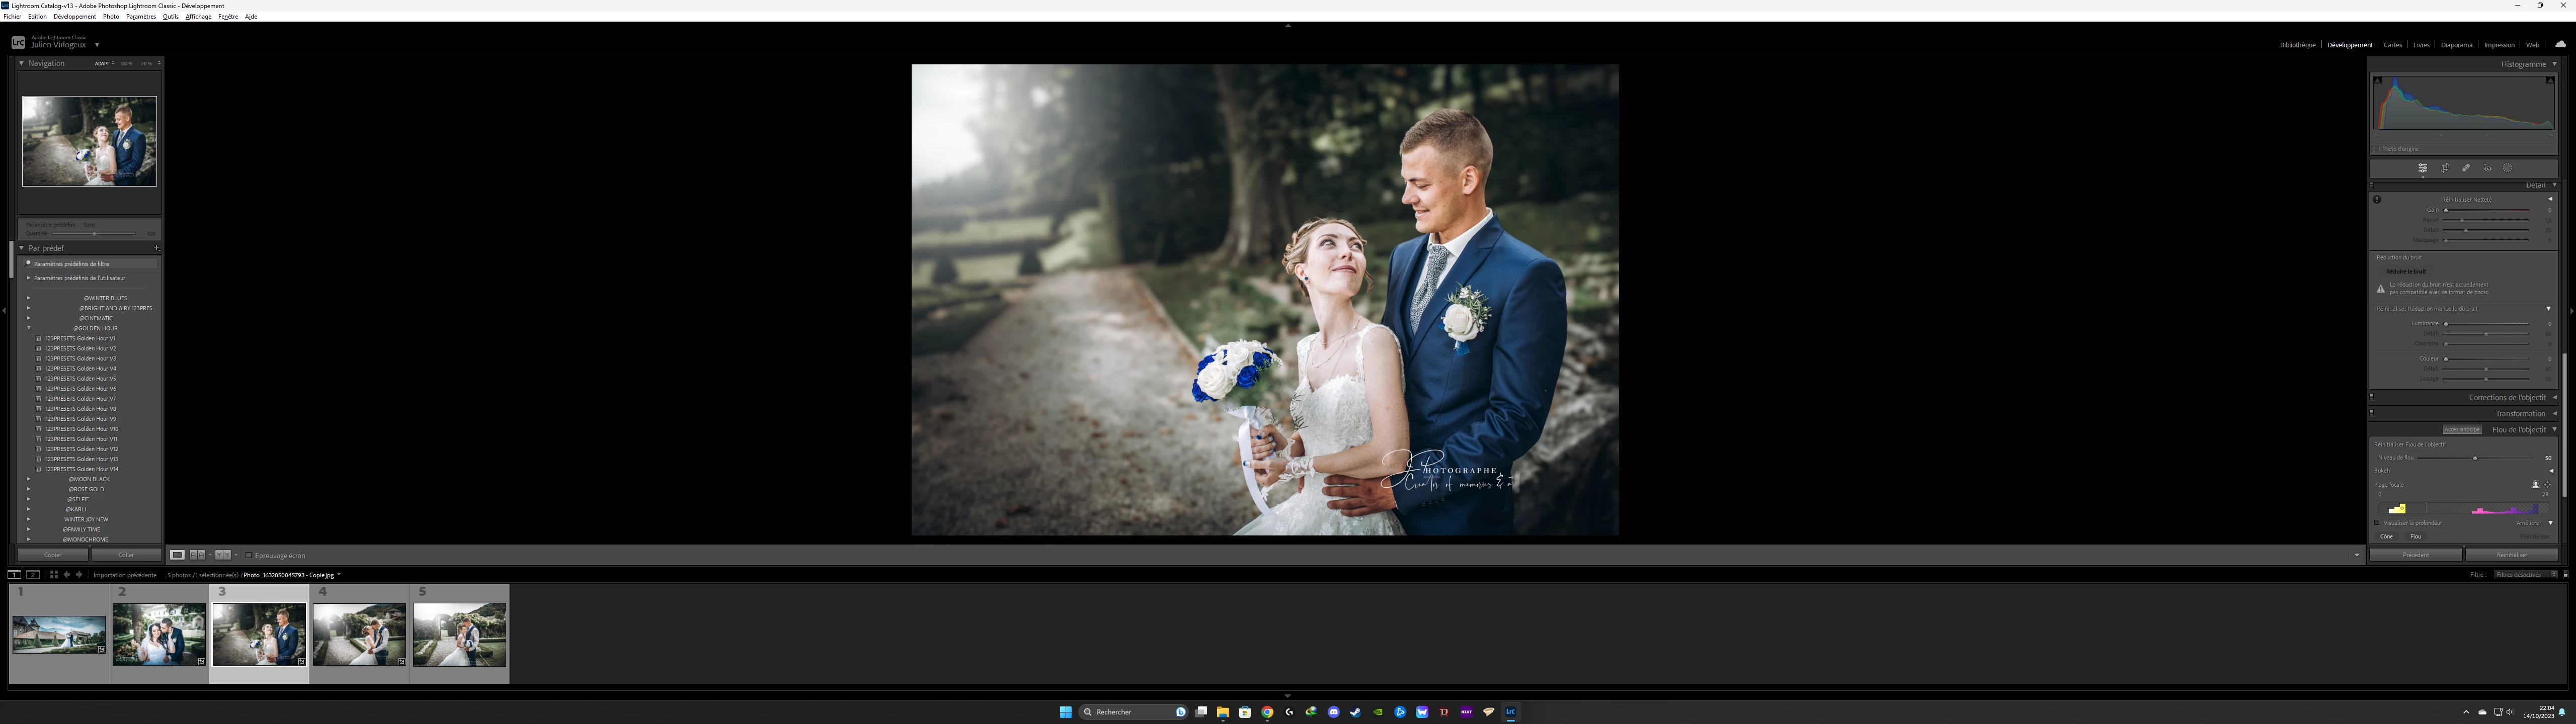Image resolution: width=2576 pixels, height=724 pixels.
Task: Select the Healing (bandage) tool icon
Action: [2466, 168]
